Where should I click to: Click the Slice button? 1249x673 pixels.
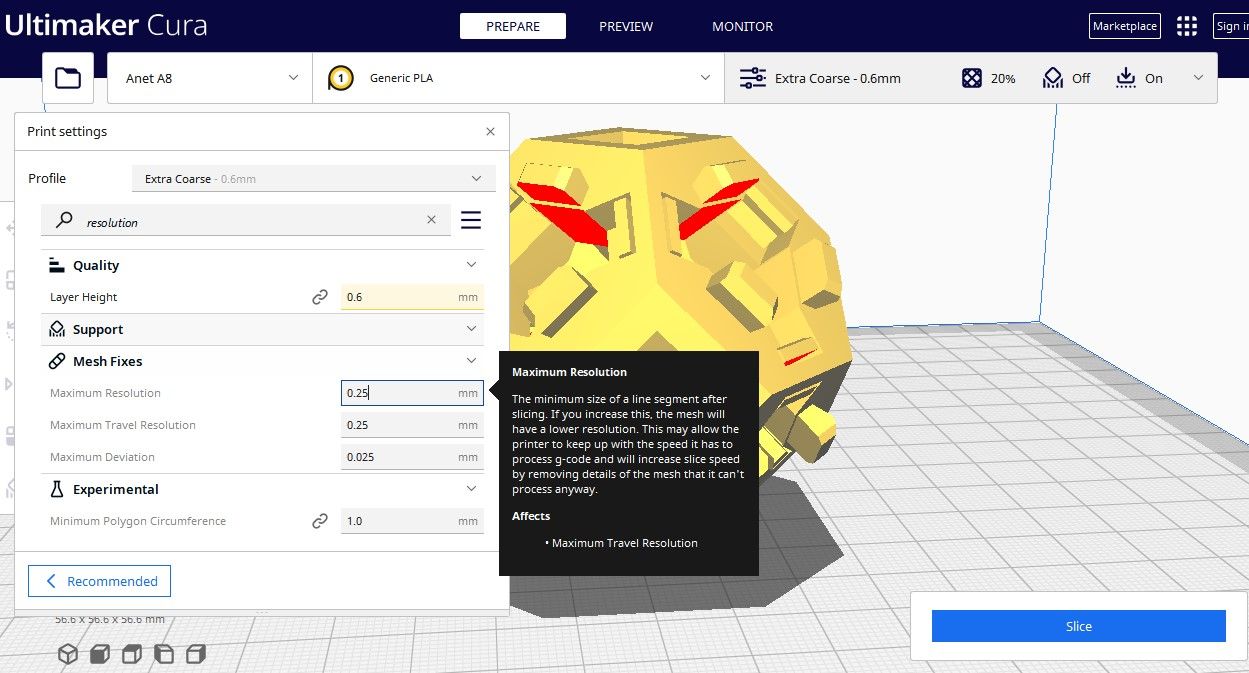pyautogui.click(x=1078, y=626)
